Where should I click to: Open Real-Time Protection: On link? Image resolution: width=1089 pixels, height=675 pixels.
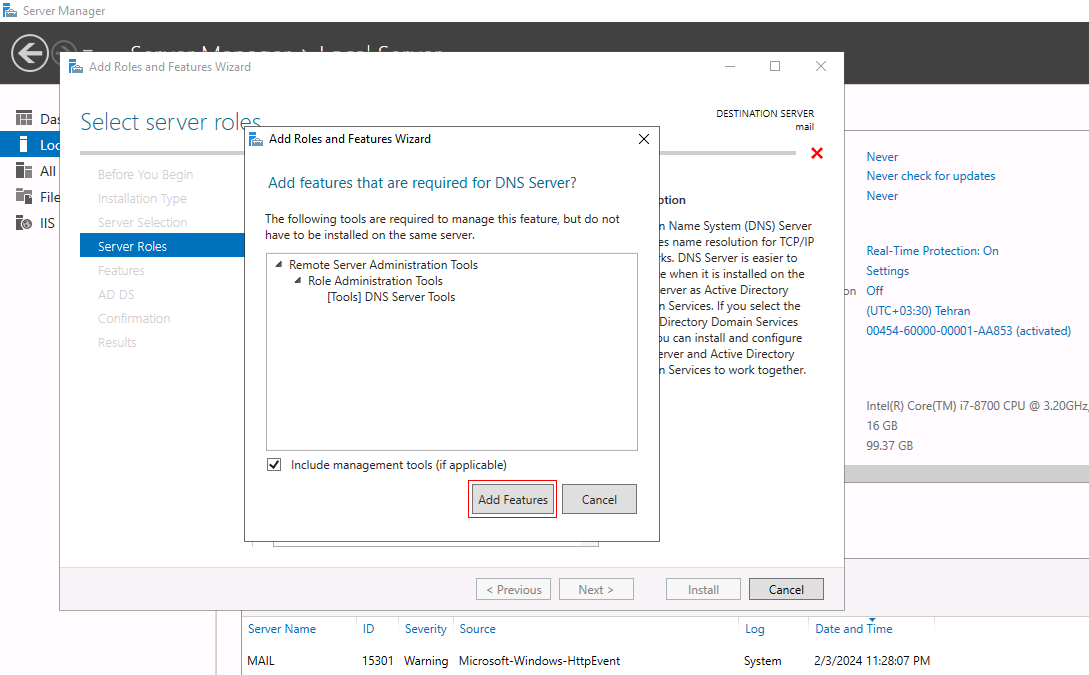(x=932, y=251)
